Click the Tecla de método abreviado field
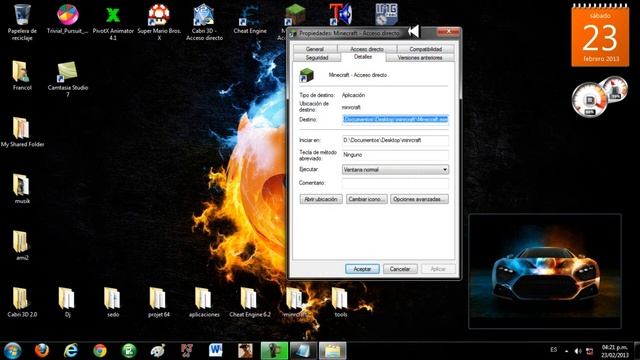 coord(395,155)
